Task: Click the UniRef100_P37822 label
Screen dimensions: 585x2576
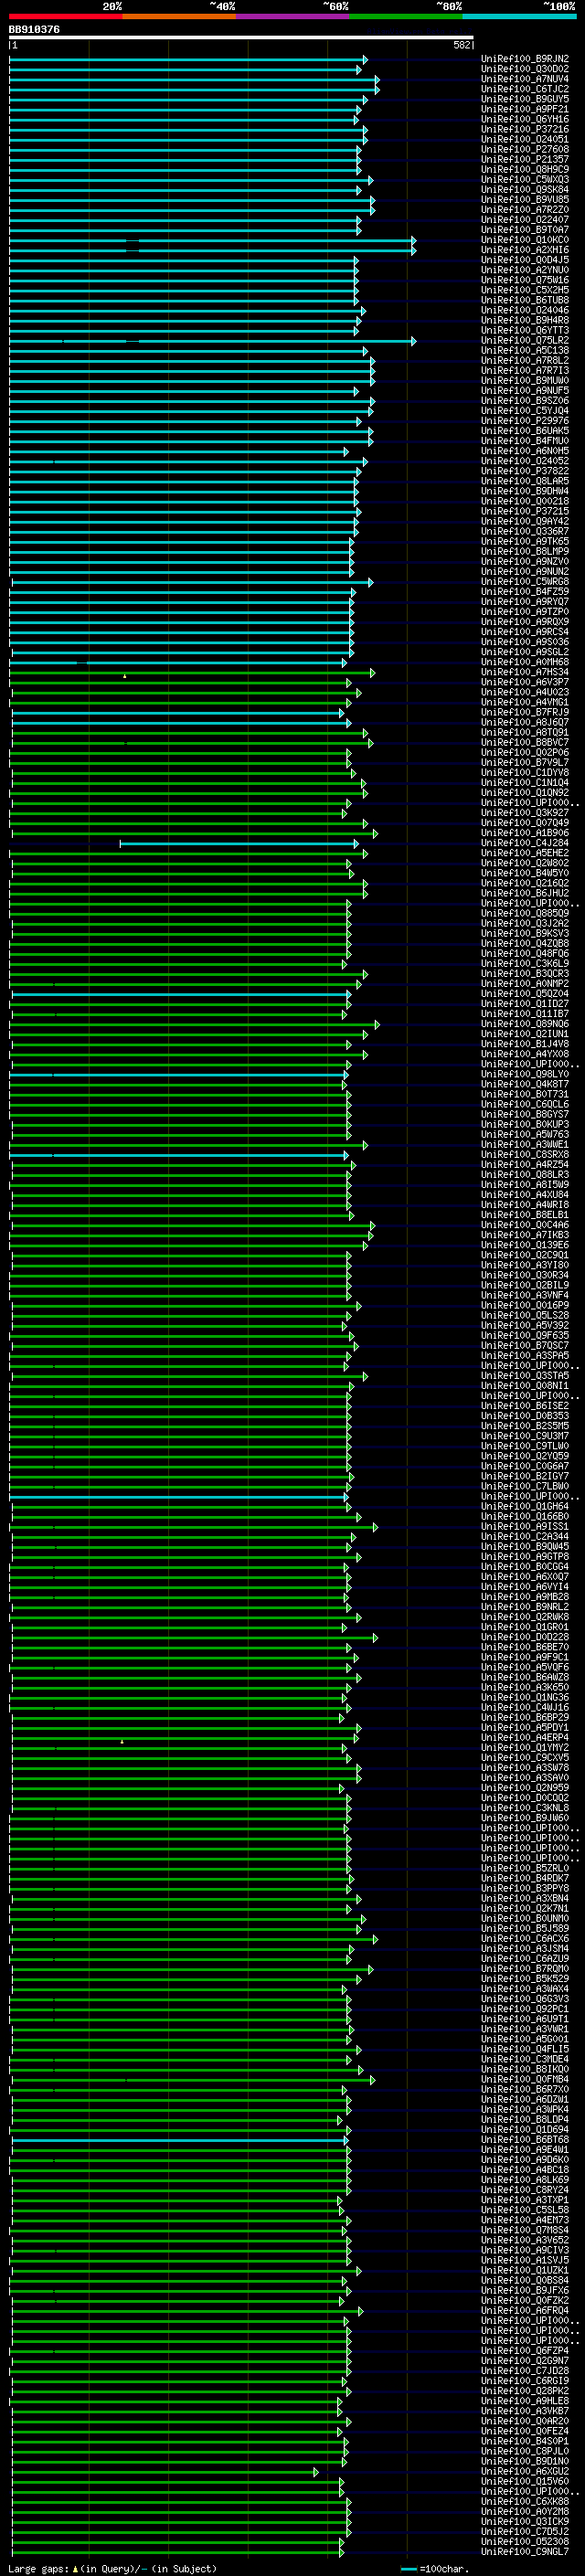Action: click(x=525, y=471)
